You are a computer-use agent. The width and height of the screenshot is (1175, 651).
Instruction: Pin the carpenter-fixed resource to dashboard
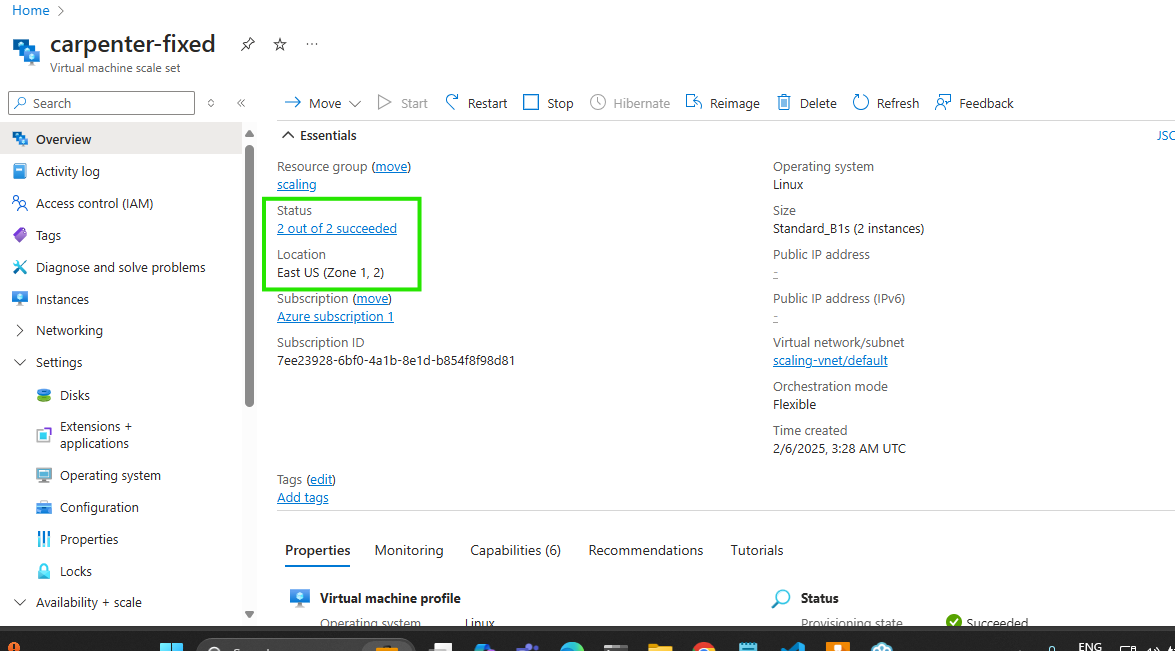click(x=247, y=45)
